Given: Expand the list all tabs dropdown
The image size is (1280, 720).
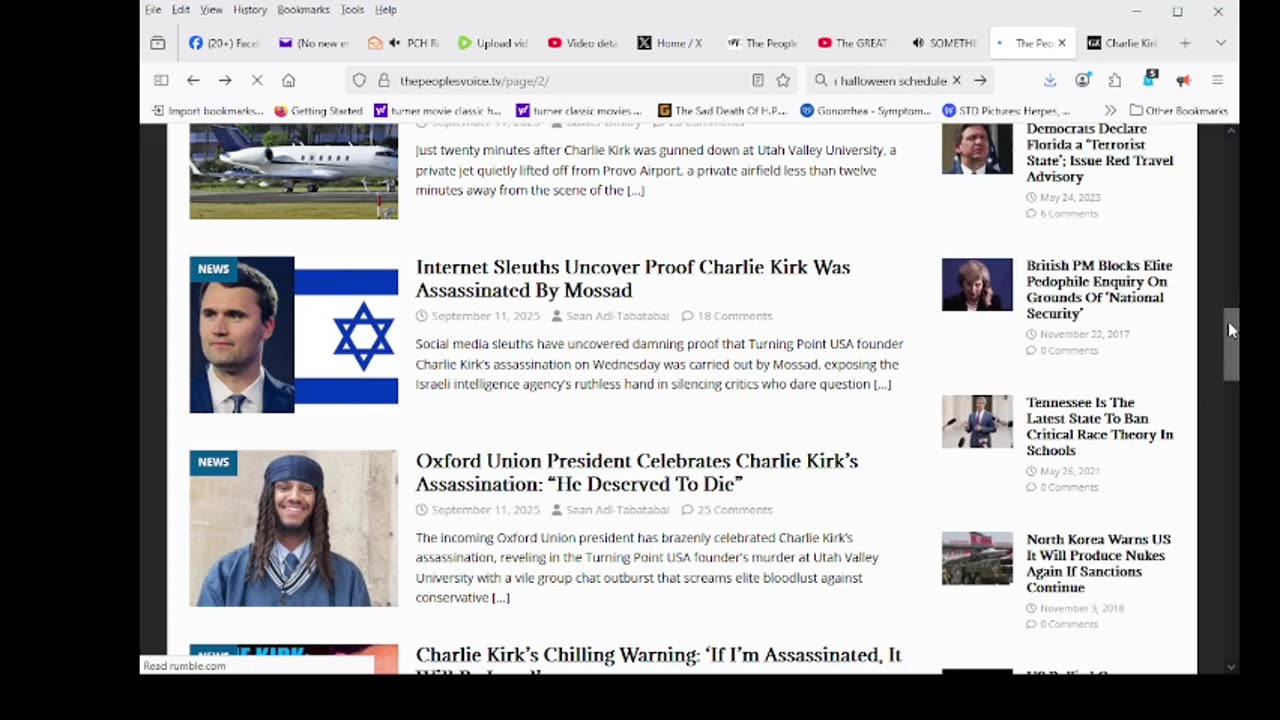Looking at the screenshot, I should pos(1221,43).
